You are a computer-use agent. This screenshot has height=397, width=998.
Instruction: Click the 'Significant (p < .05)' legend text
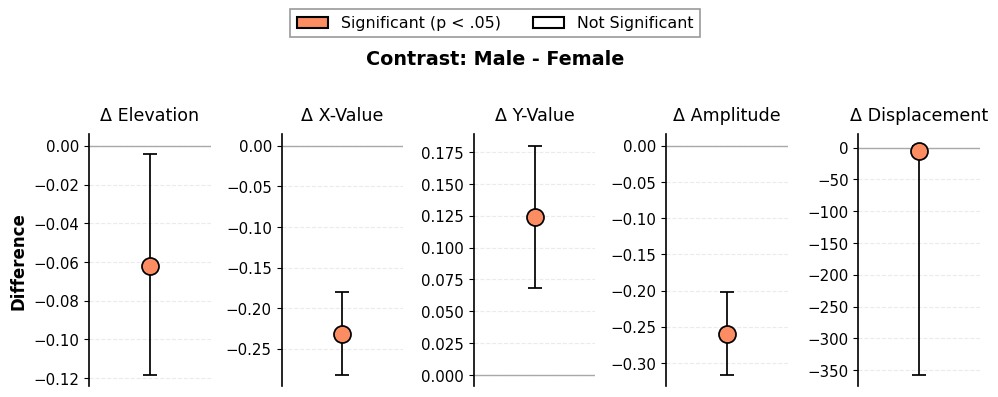pyautogui.click(x=421, y=23)
